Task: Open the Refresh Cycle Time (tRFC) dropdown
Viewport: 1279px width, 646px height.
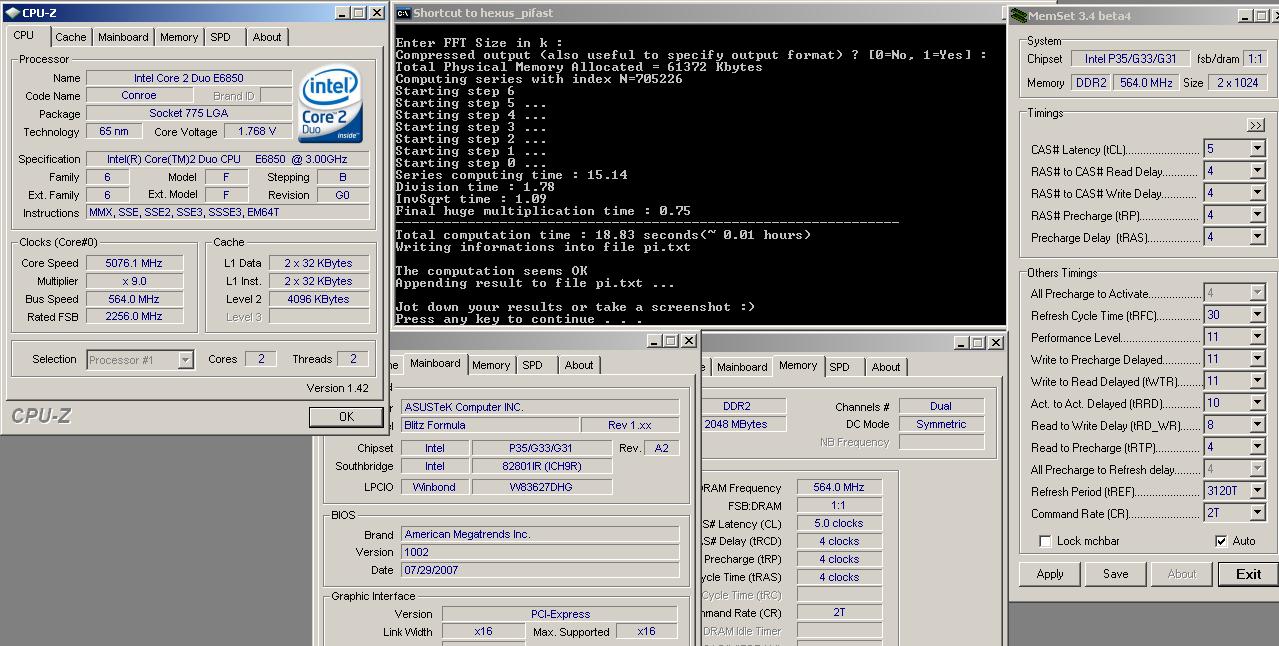Action: tap(1257, 315)
